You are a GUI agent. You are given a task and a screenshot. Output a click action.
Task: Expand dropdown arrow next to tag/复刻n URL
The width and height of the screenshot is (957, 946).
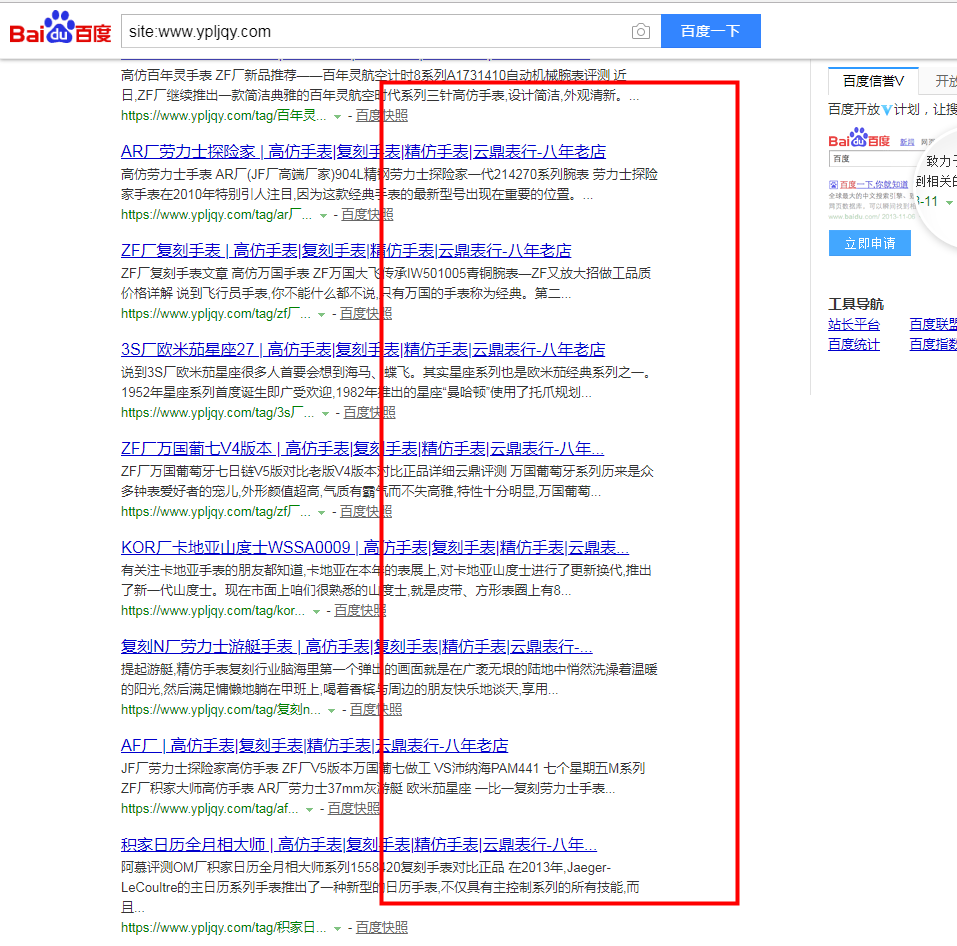(331, 711)
